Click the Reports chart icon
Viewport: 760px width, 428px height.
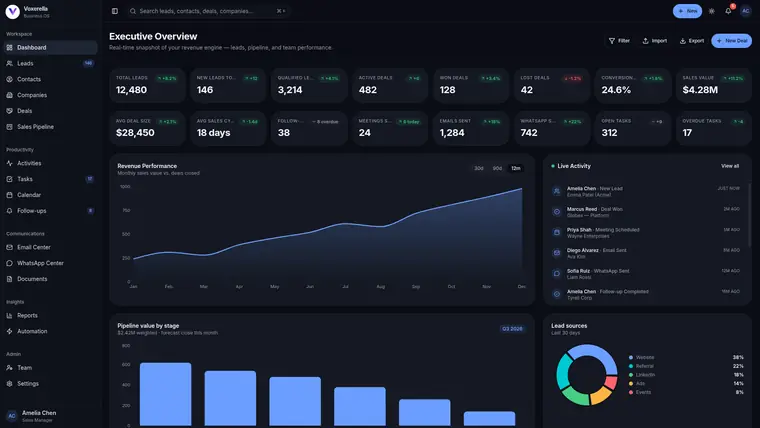point(9,316)
